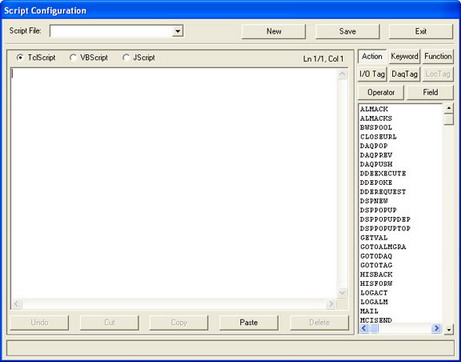Click inside the script editor text area

point(174,183)
